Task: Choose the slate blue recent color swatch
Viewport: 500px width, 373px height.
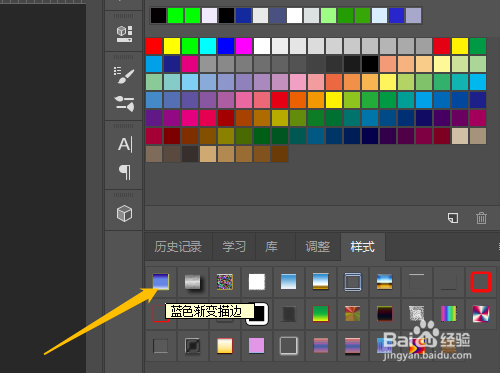Action: (x=277, y=15)
